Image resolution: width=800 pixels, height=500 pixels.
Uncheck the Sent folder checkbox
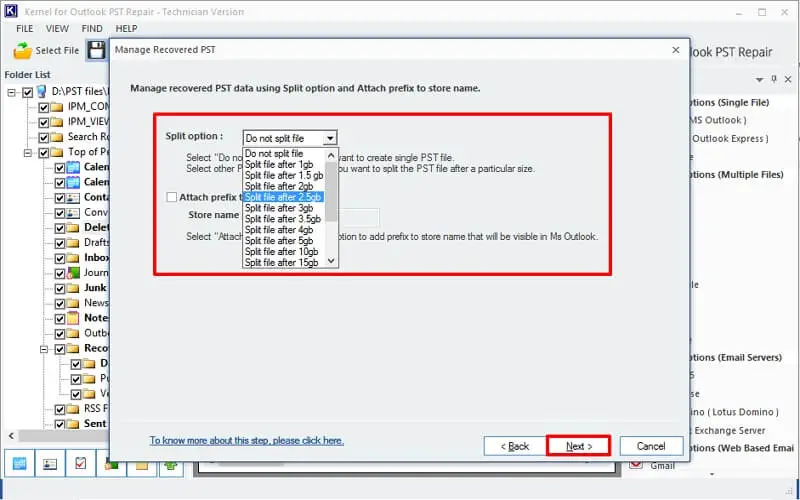pos(60,424)
